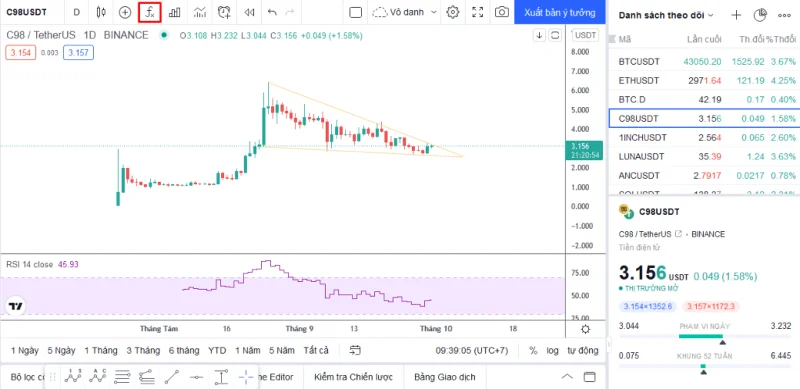This screenshot has height=389, width=800.
Task: Start bar replay with the rewind icon
Action: click(249, 12)
